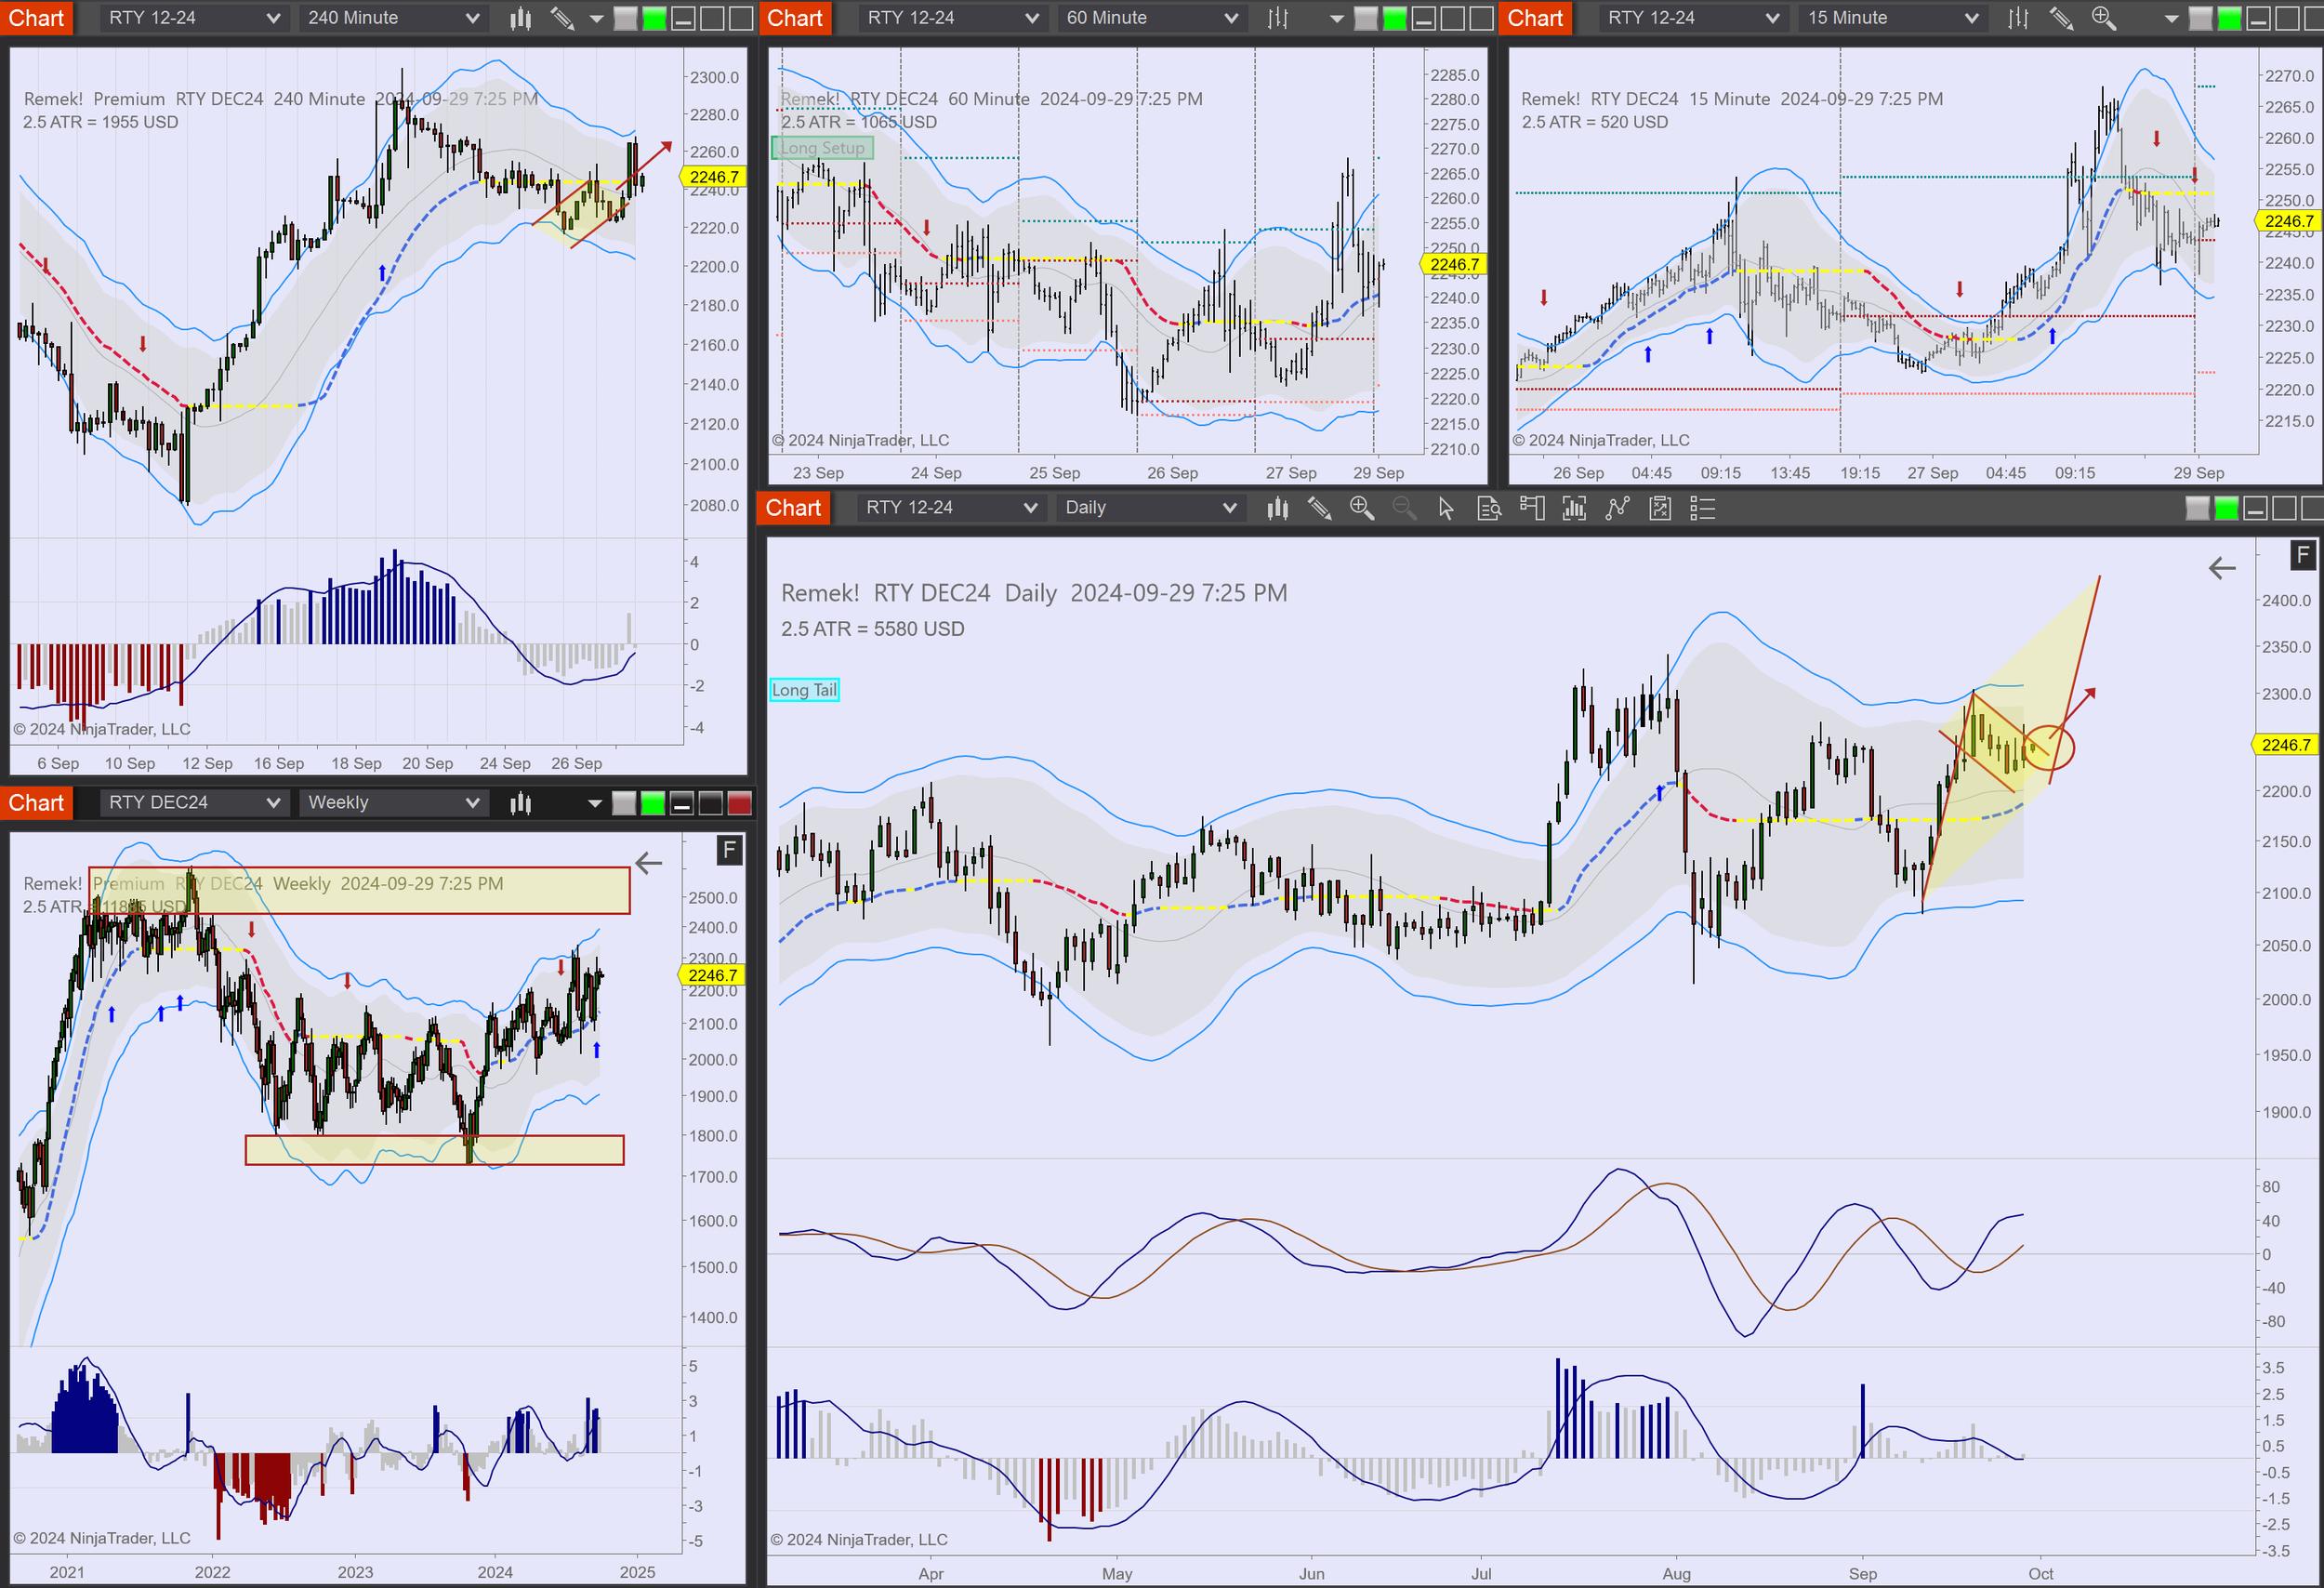Toggle gray link button in 60 Minute chart
2324x1588 pixels.
tap(1365, 18)
